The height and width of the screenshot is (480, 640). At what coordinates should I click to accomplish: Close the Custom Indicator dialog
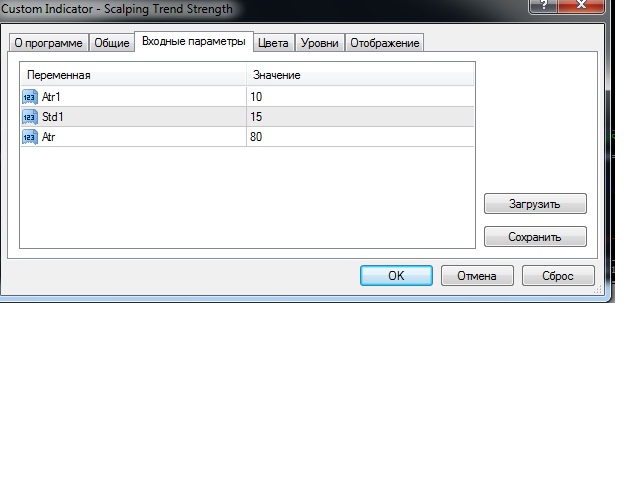tap(581, 6)
